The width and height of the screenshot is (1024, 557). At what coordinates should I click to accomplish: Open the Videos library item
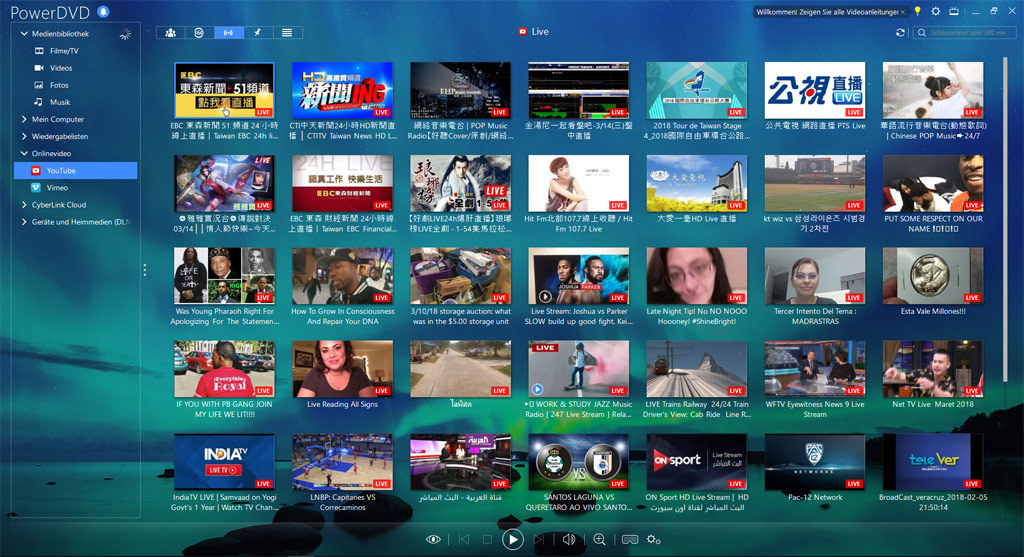[61, 68]
